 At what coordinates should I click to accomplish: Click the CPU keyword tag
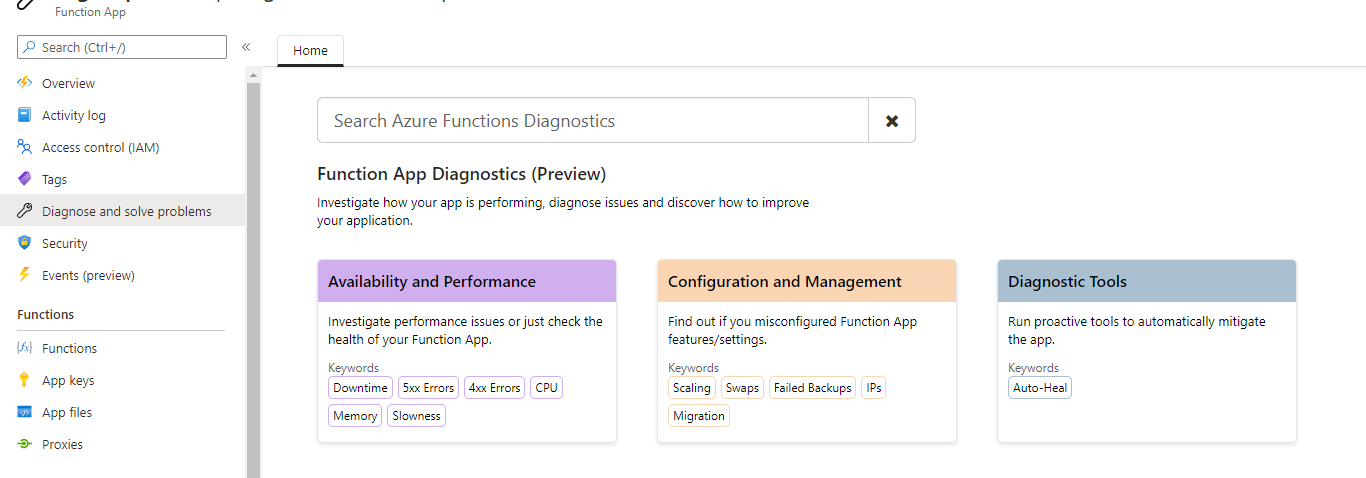coord(546,388)
